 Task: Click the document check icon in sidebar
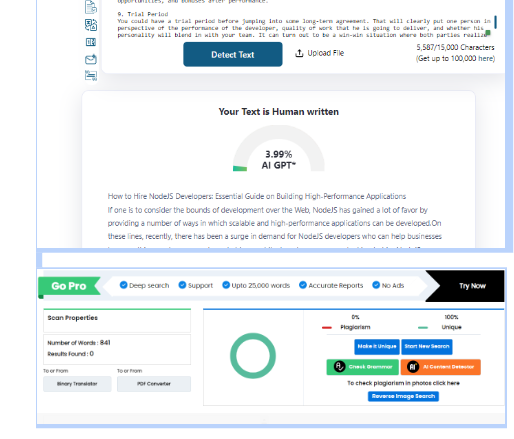(x=91, y=7)
